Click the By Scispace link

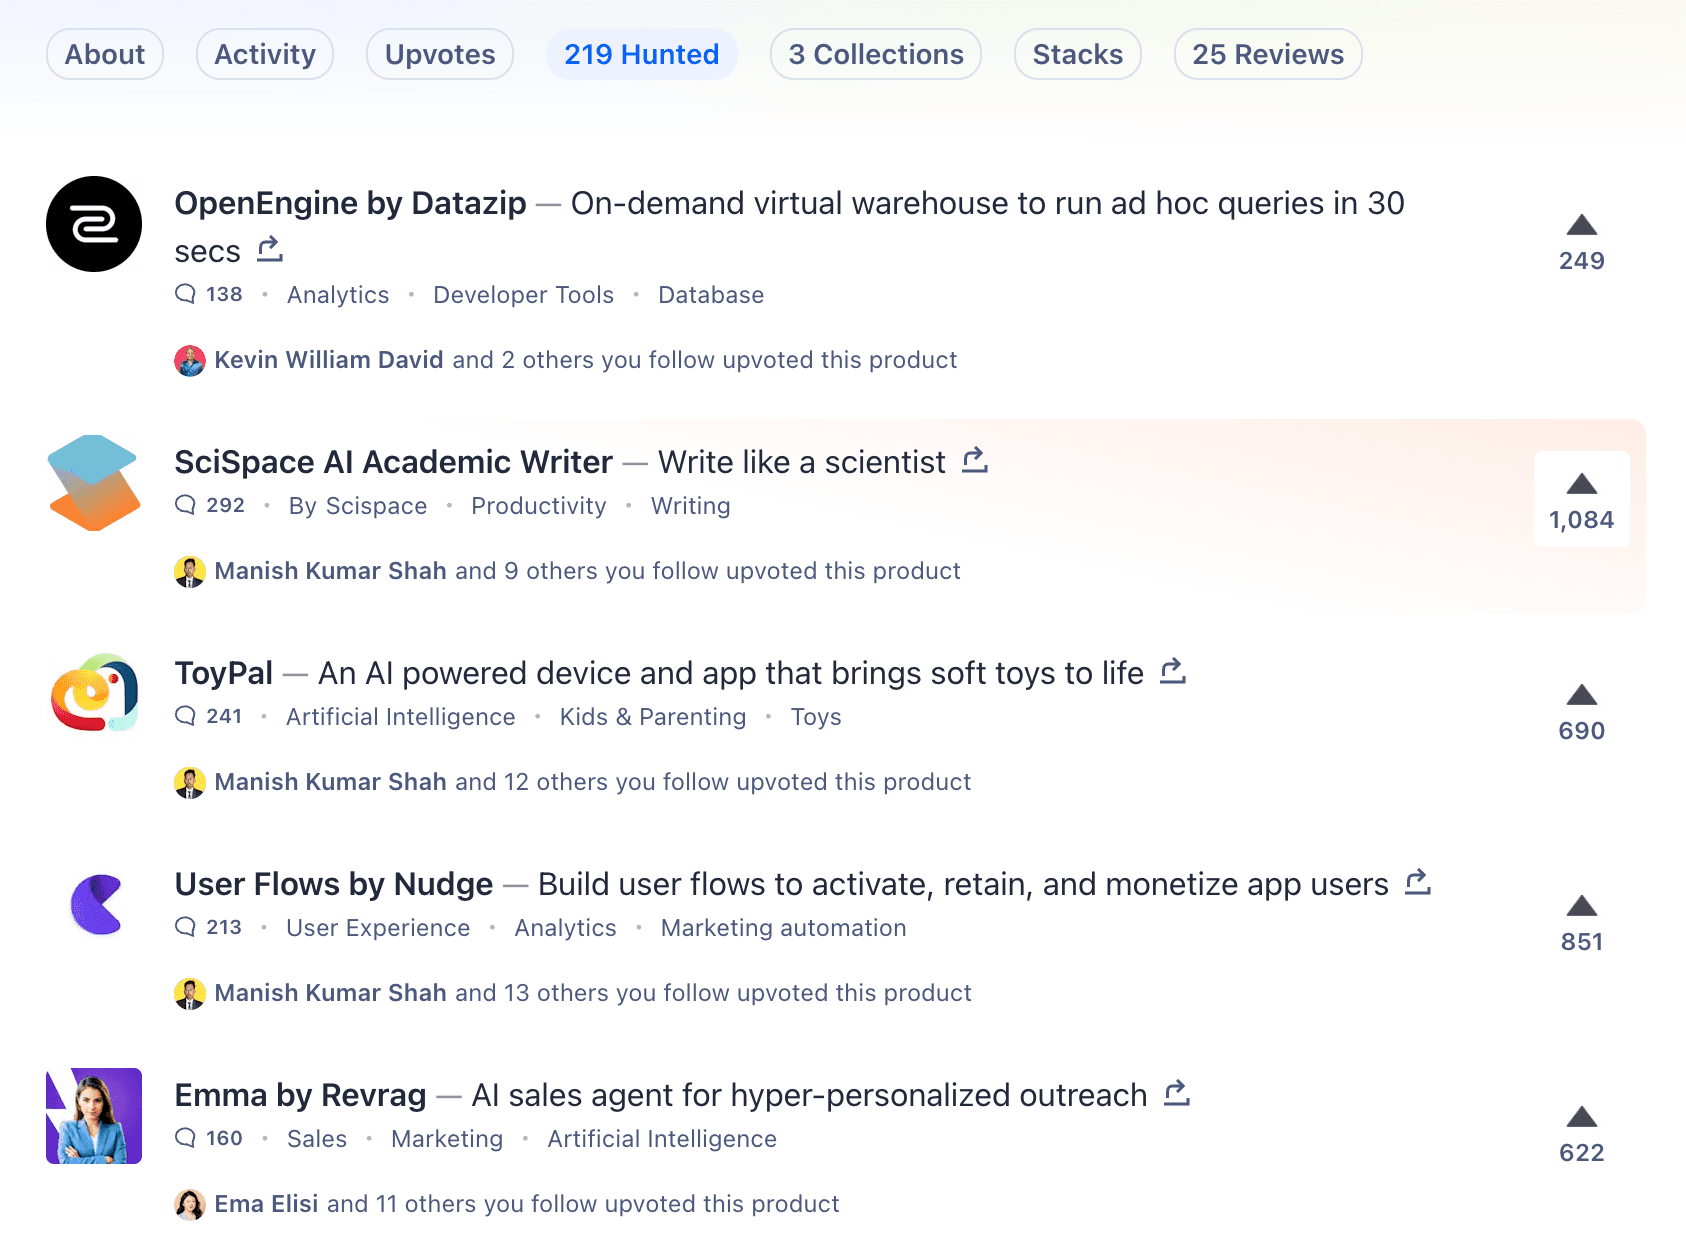pos(358,506)
